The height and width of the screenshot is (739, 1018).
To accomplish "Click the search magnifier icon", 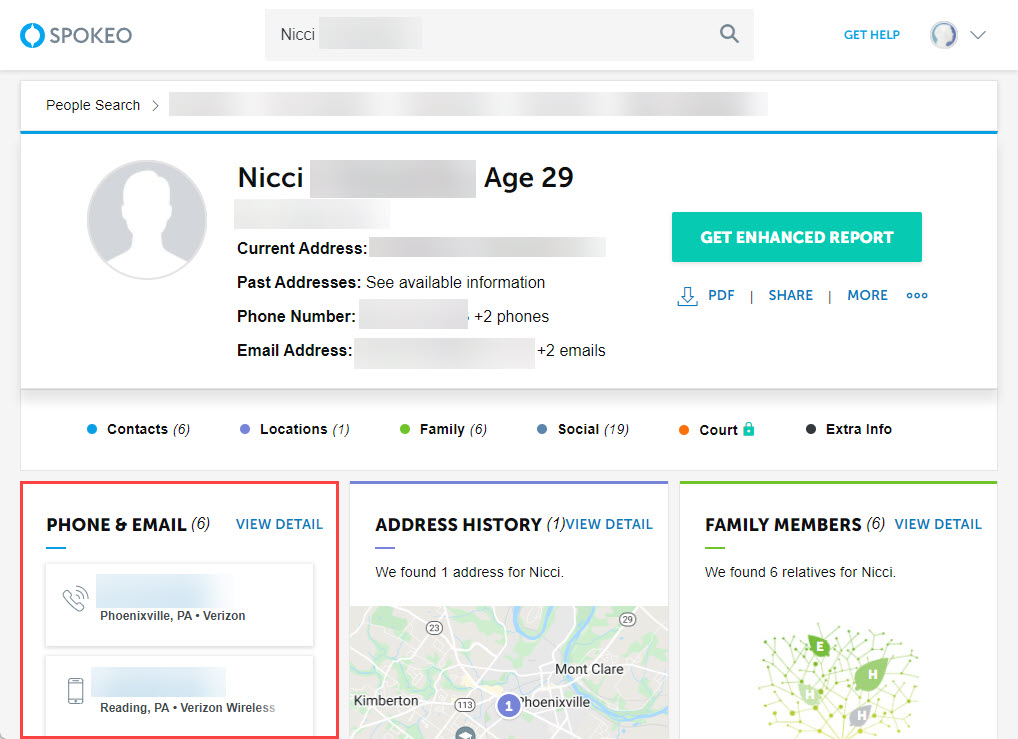I will click(729, 34).
